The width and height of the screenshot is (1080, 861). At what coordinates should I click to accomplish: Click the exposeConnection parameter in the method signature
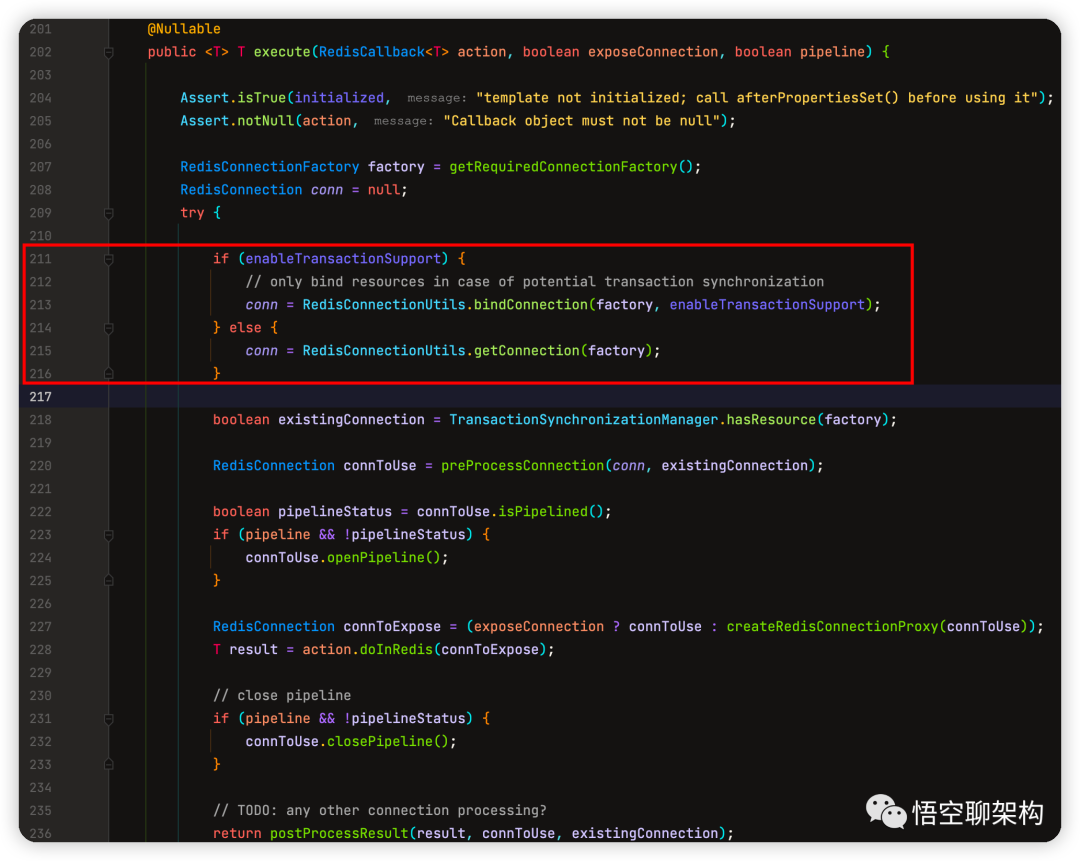coord(652,52)
